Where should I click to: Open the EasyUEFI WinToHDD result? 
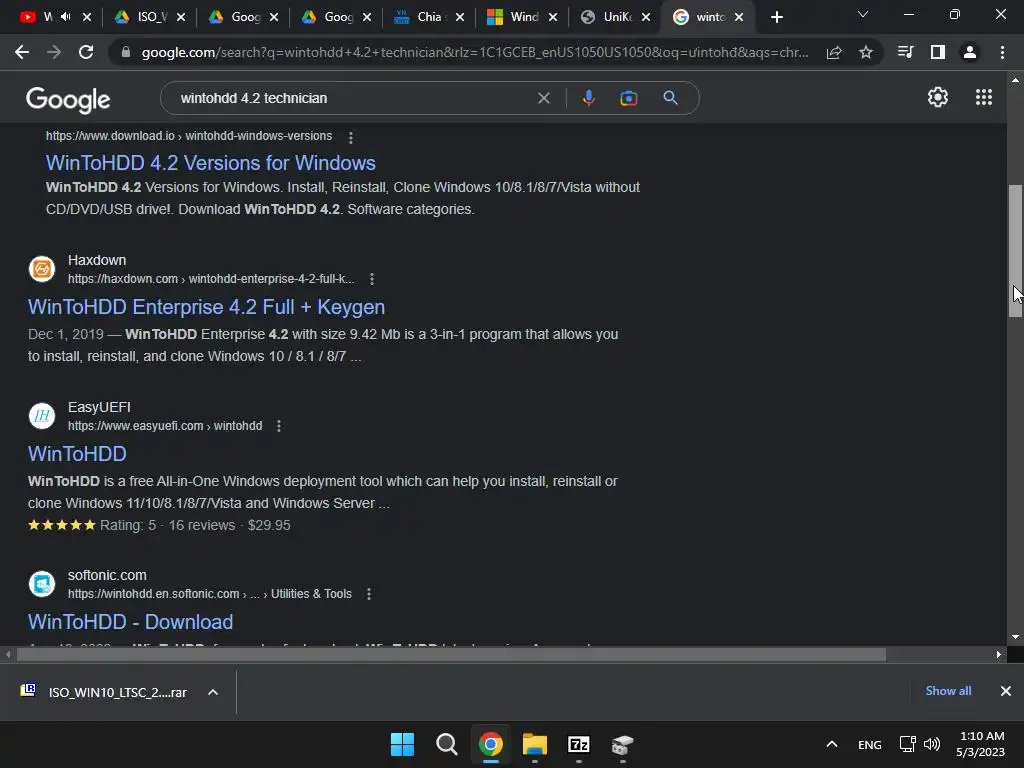click(x=77, y=454)
